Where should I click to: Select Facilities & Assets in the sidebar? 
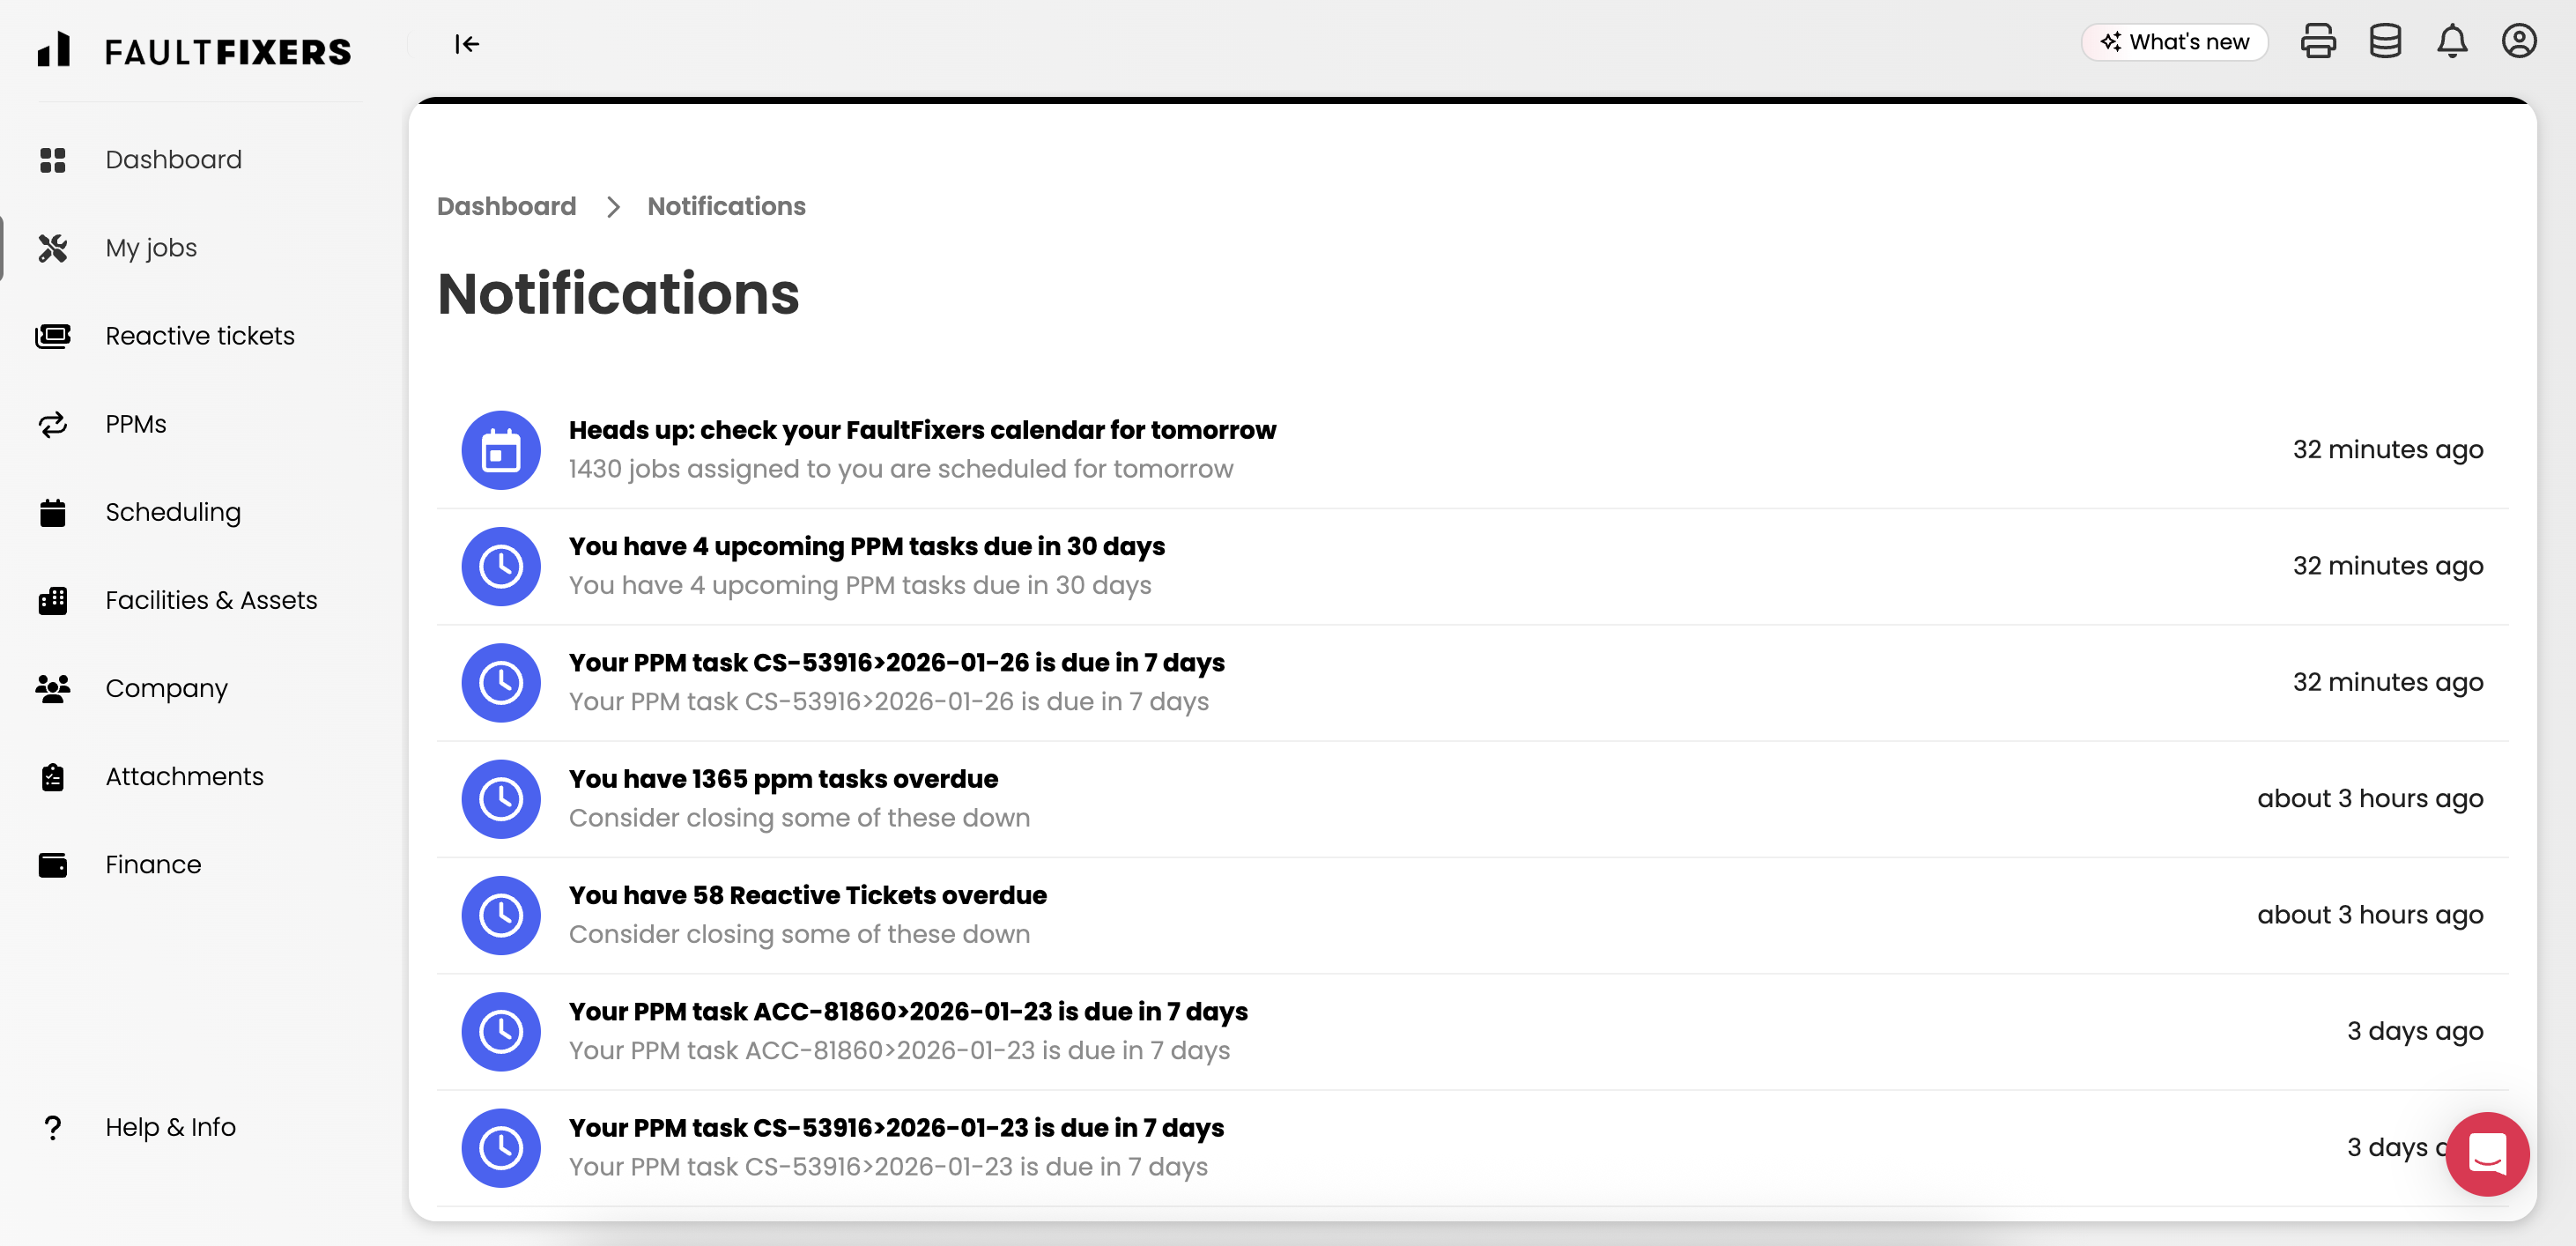[211, 600]
